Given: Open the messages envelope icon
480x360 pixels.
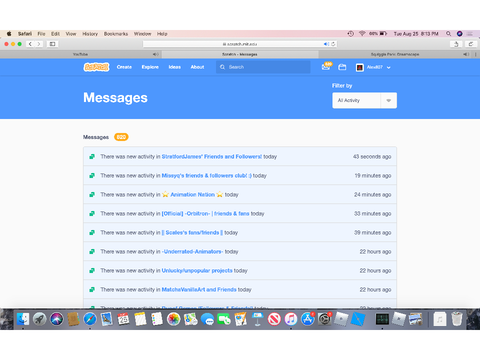Looking at the screenshot, I should pos(326,67).
